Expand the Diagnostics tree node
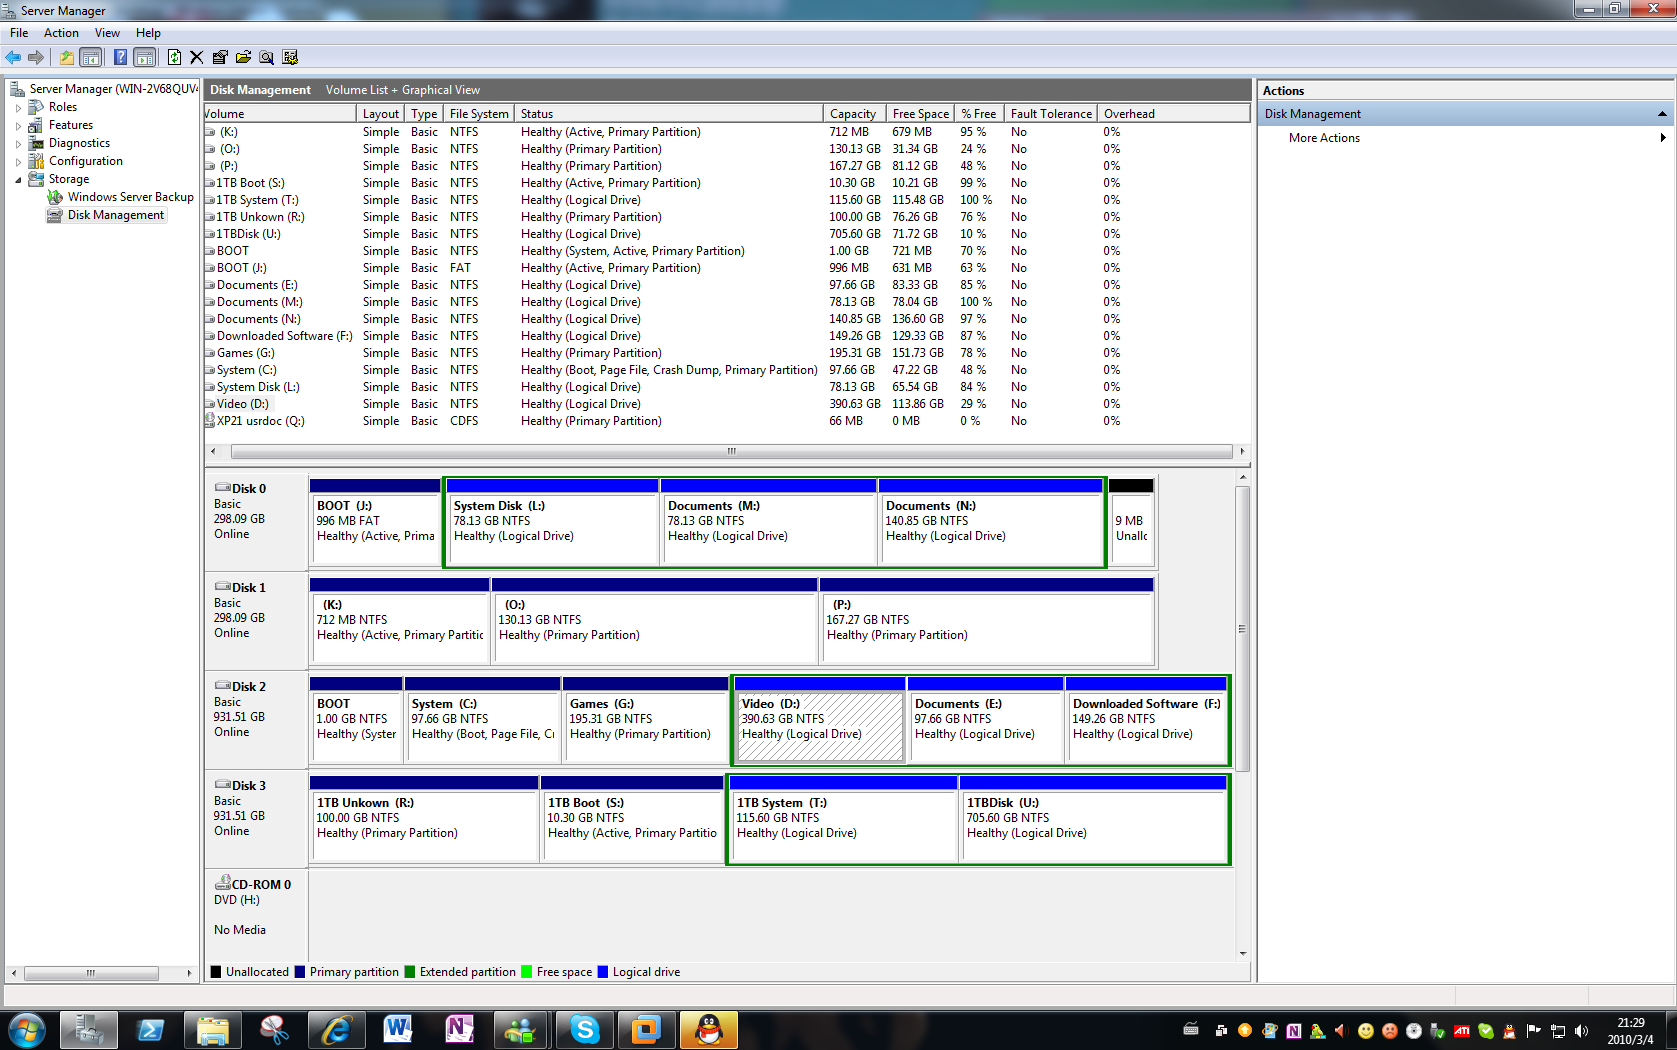1677x1050 pixels. click(x=18, y=143)
